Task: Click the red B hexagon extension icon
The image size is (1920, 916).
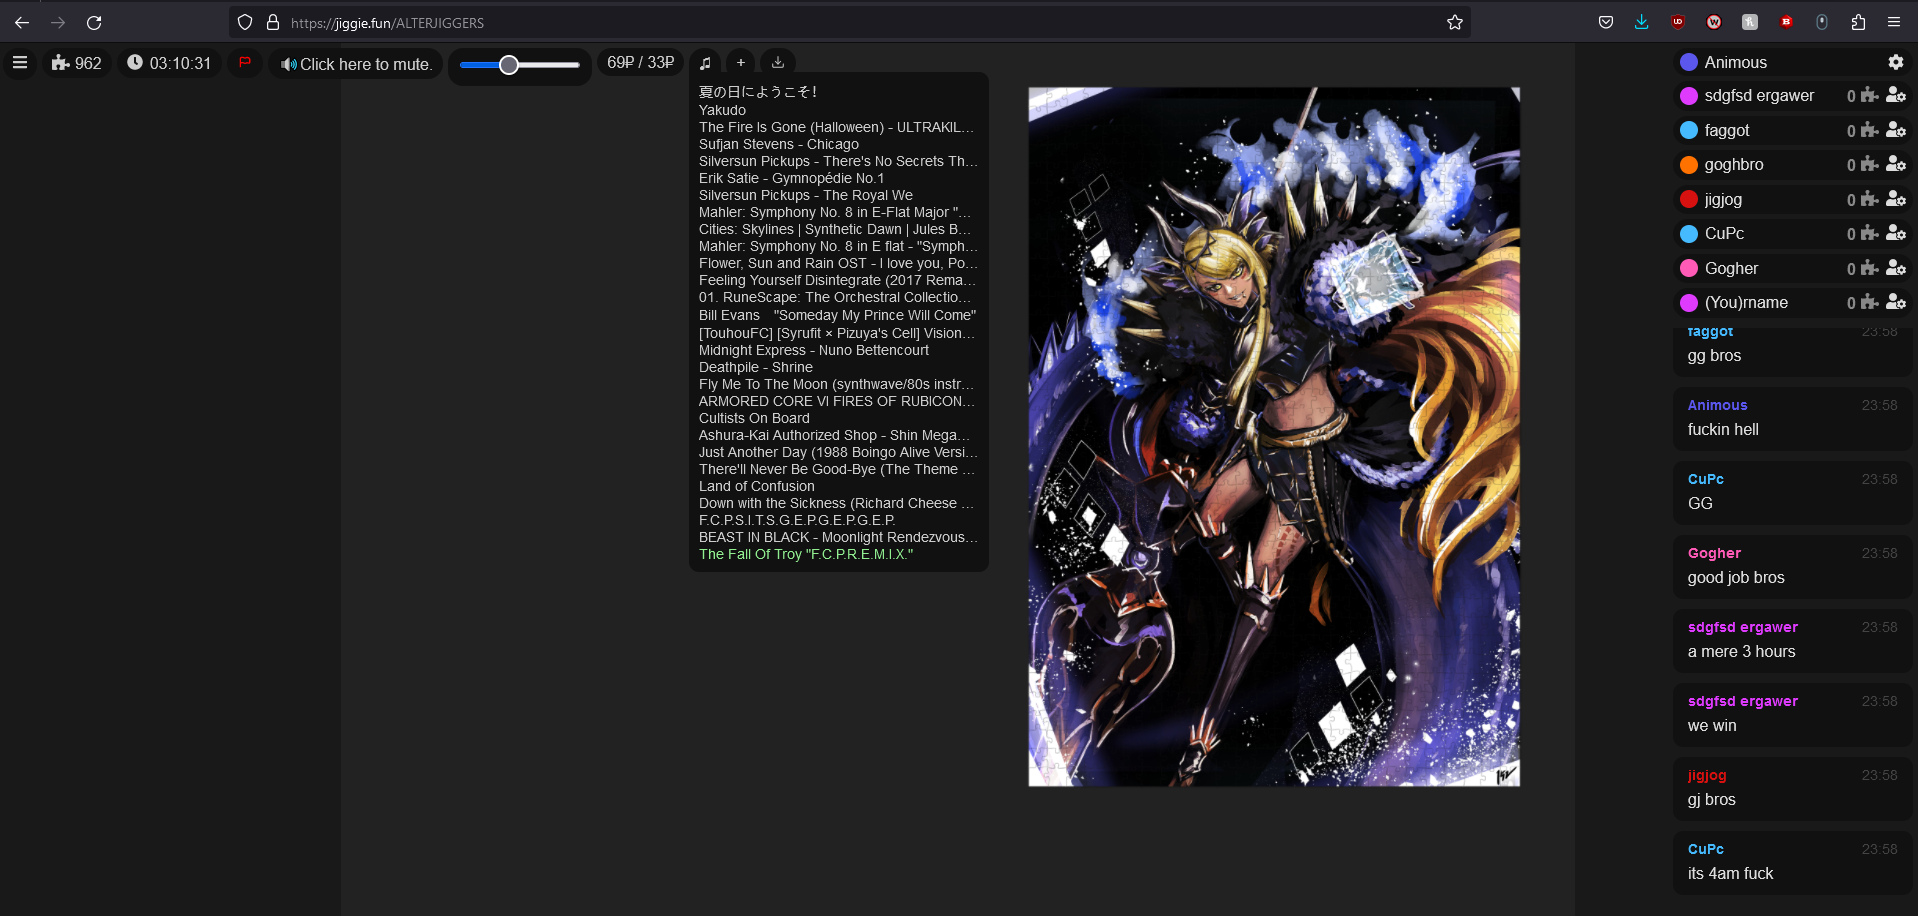Action: 1786,22
